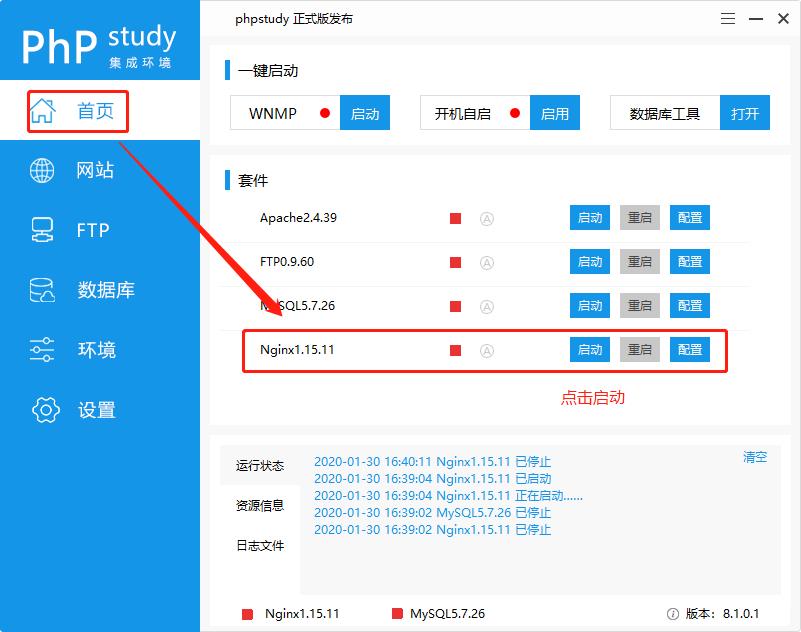Click log line 16:39:02 Nginx1.15.11 已停止

432,529
